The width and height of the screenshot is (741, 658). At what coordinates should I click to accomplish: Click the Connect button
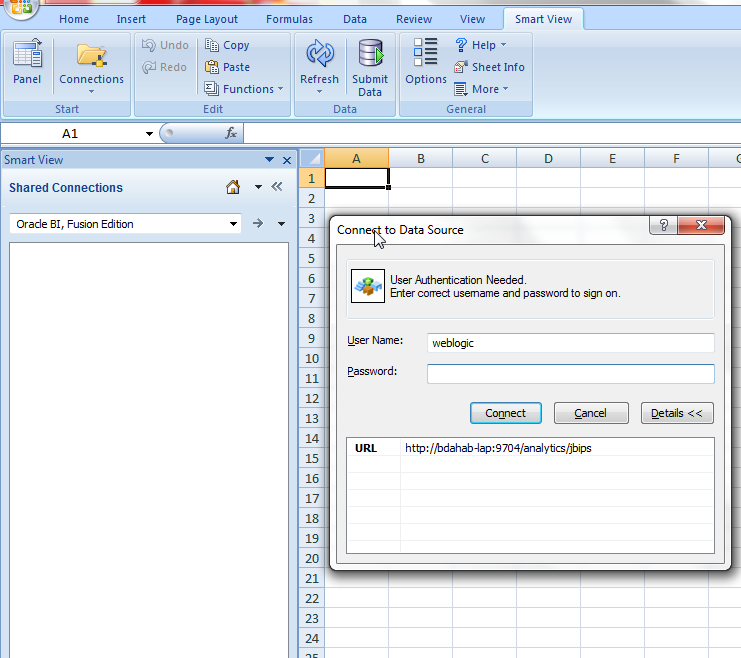tap(506, 413)
